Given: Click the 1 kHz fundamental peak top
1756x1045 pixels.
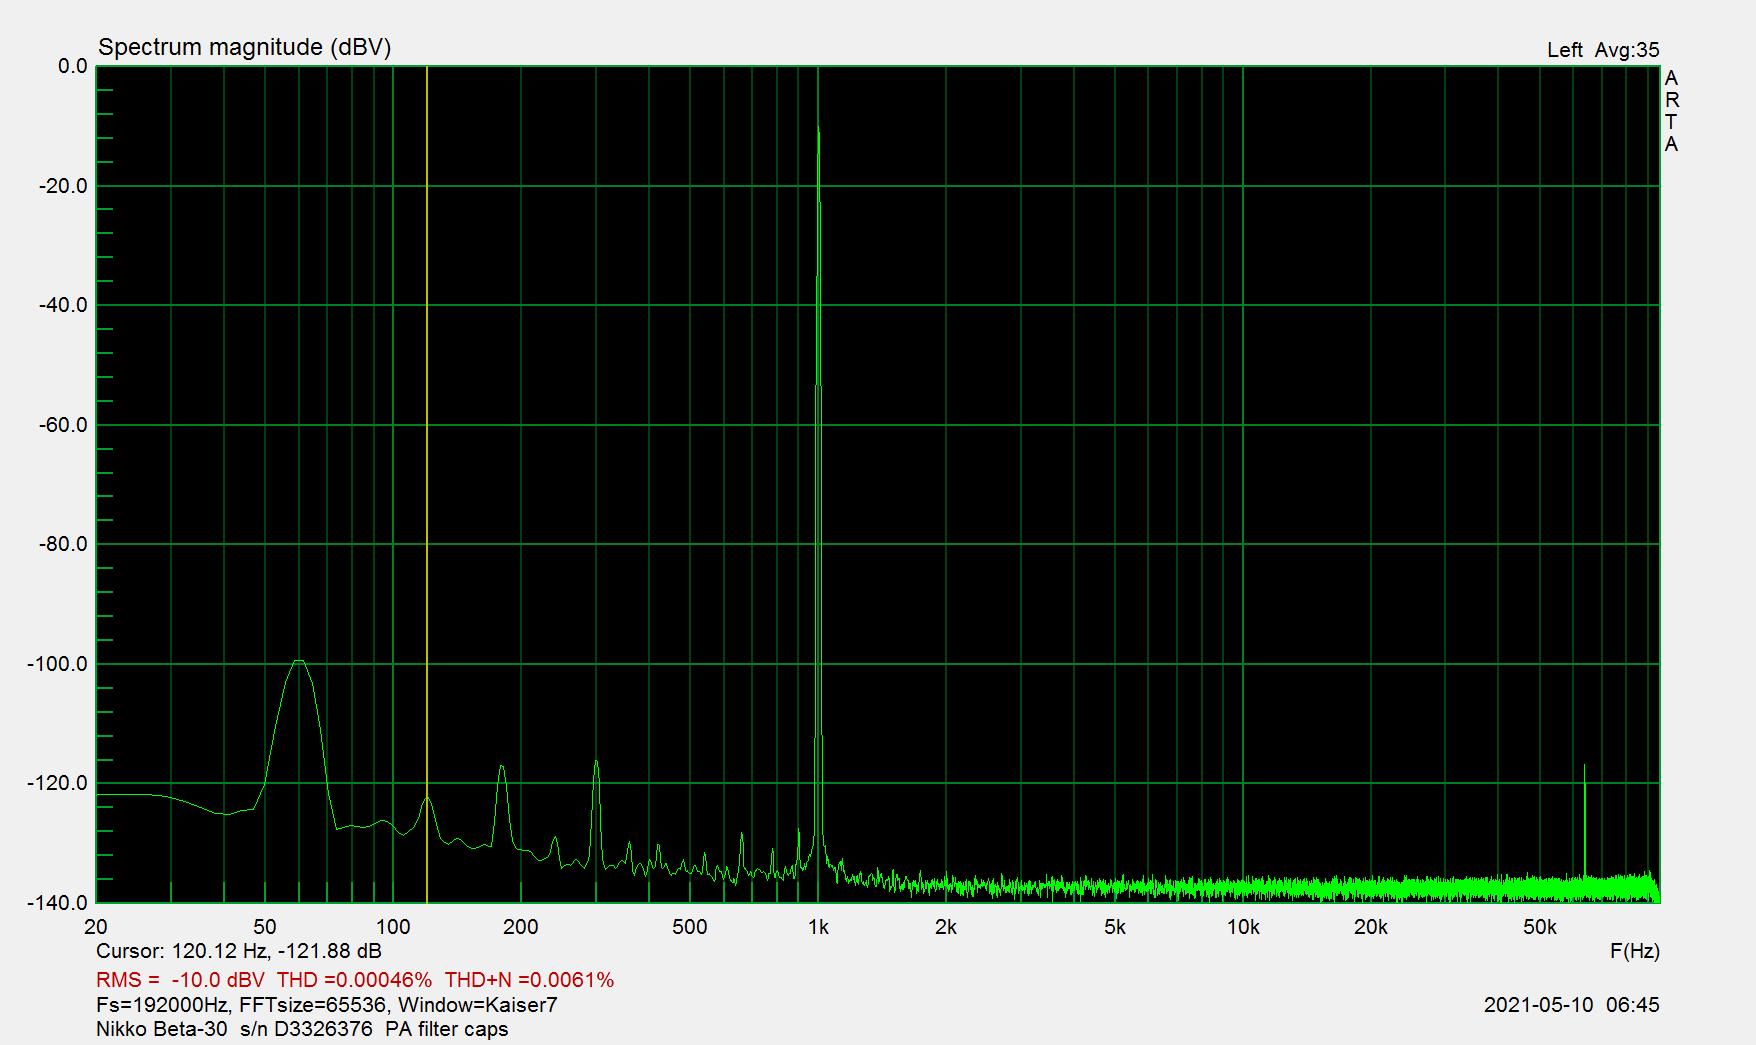Looking at the screenshot, I should click(x=819, y=128).
